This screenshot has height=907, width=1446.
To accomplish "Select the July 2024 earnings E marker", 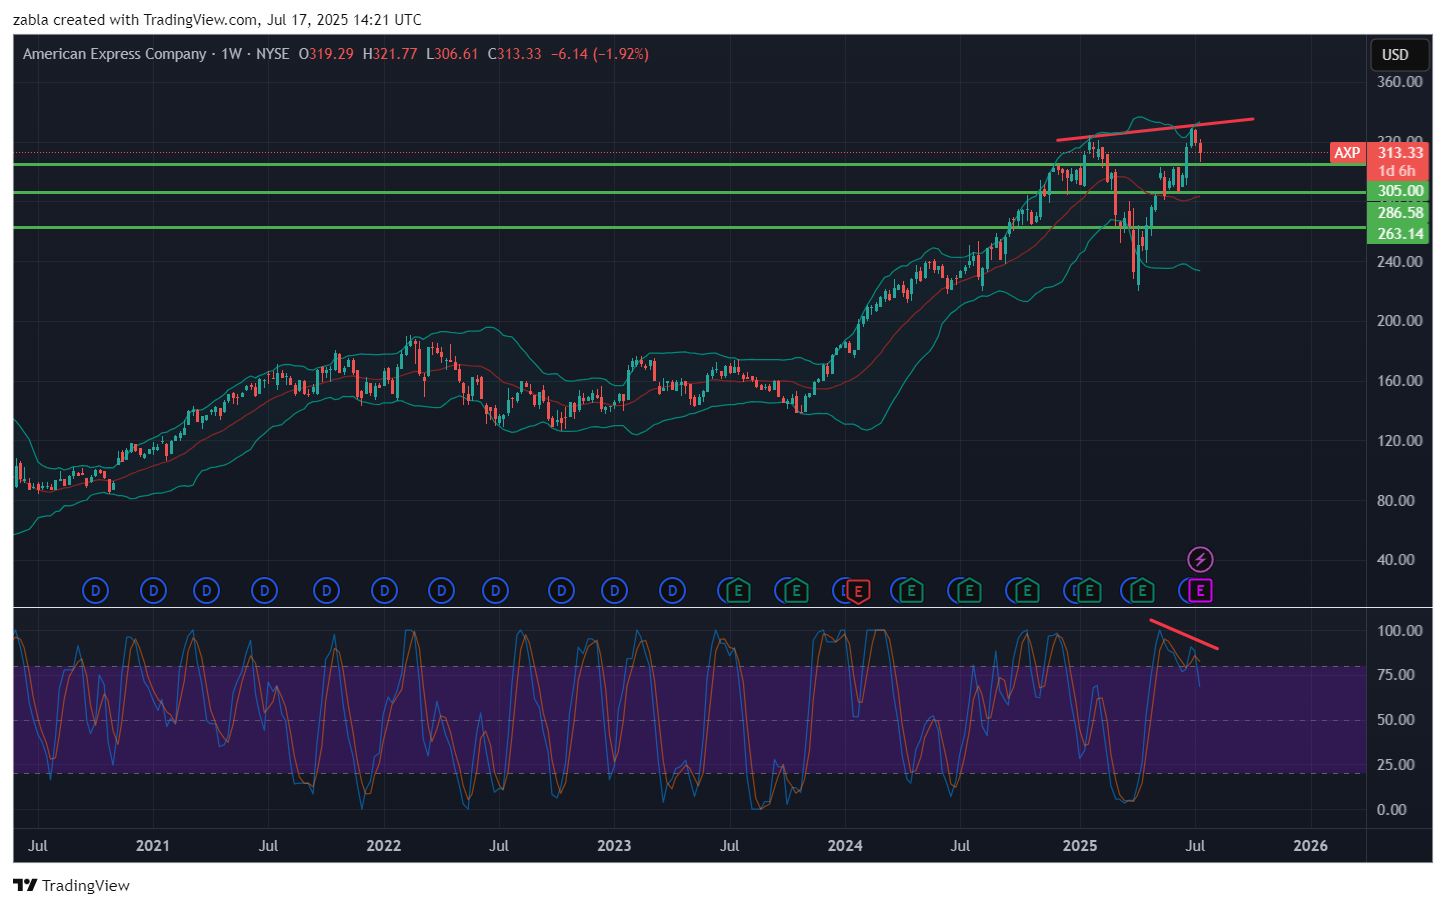I will 968,591.
